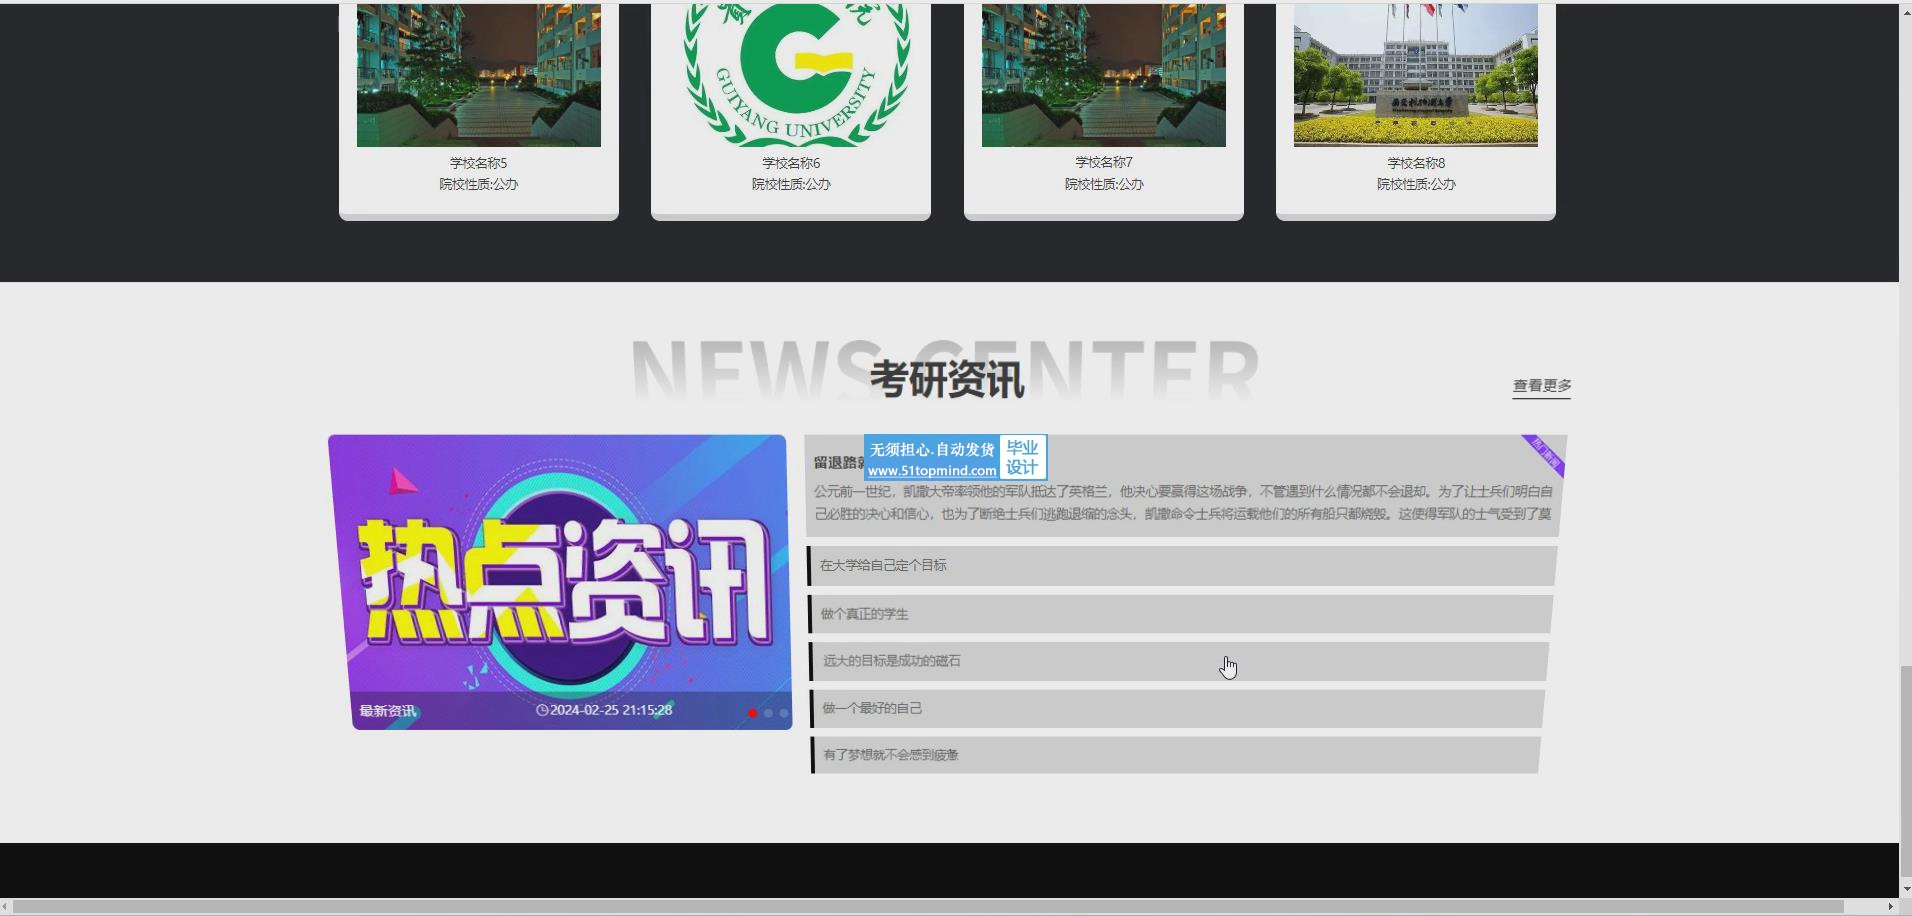The height and width of the screenshot is (916, 1912).
Task: Select the second carousel dot
Action: click(768, 713)
